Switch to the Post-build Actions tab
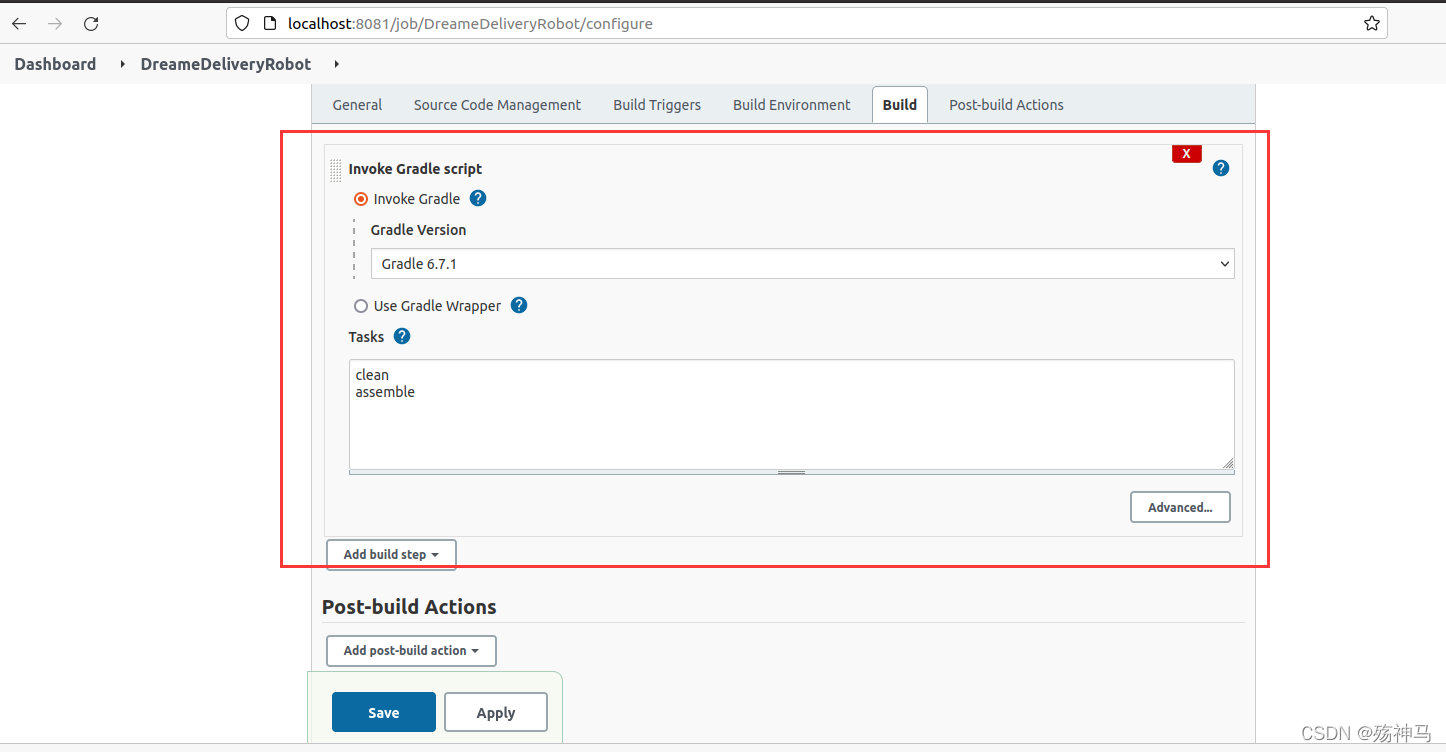1446x752 pixels. click(x=1006, y=105)
